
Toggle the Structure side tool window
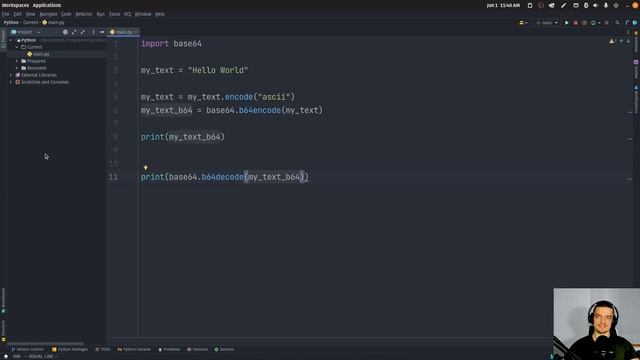[3, 331]
